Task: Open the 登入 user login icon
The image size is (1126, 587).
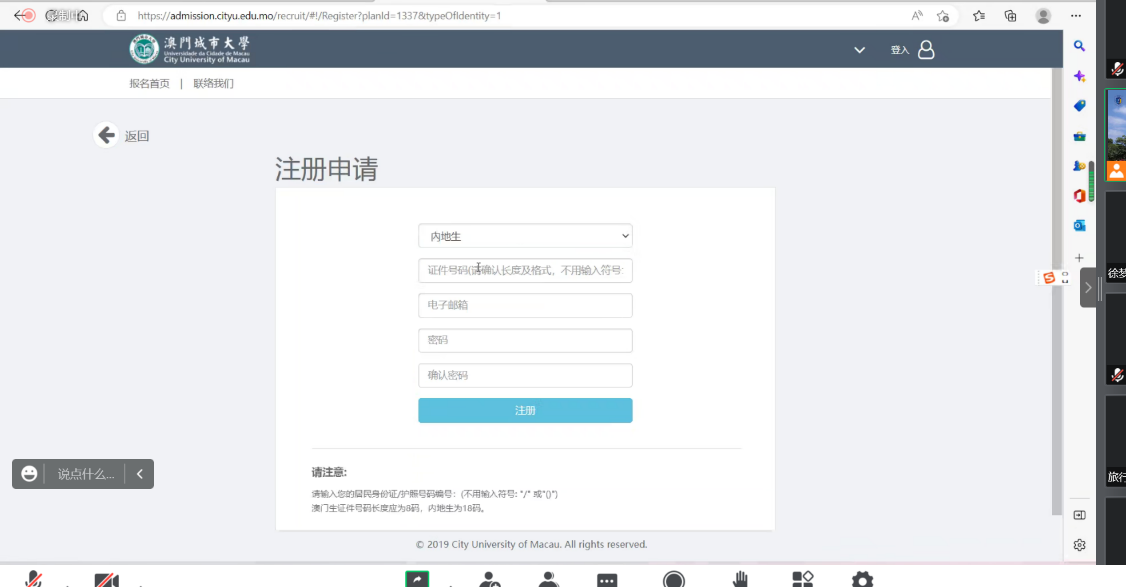Action: [x=926, y=50]
